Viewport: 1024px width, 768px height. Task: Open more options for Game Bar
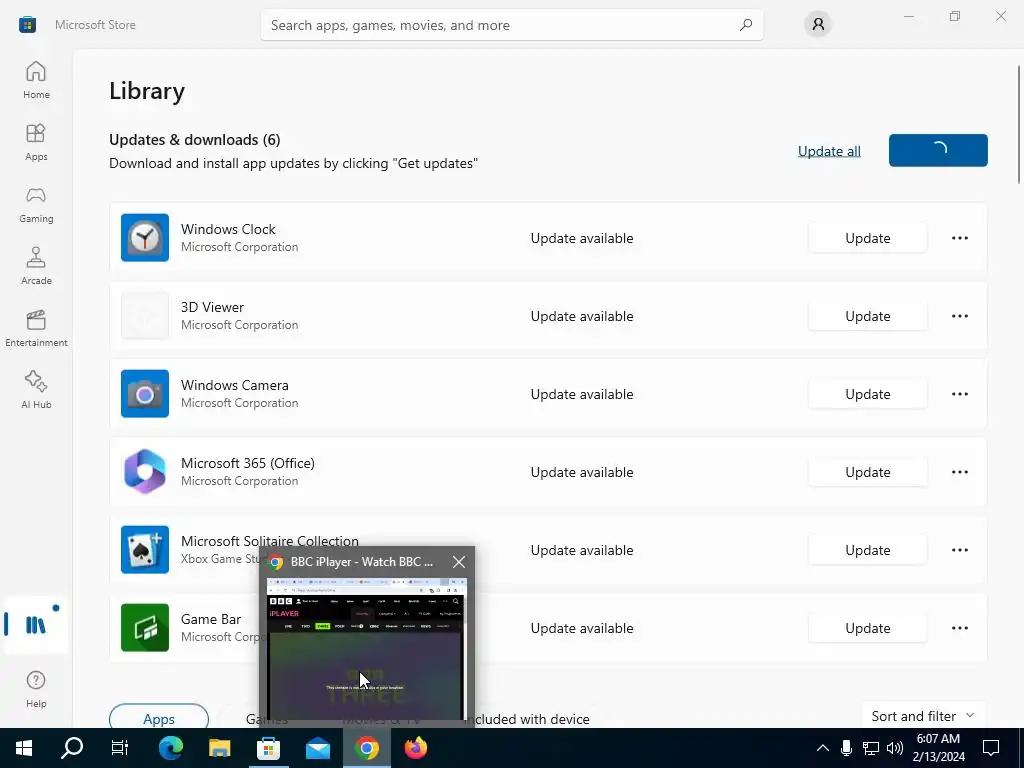(959, 628)
